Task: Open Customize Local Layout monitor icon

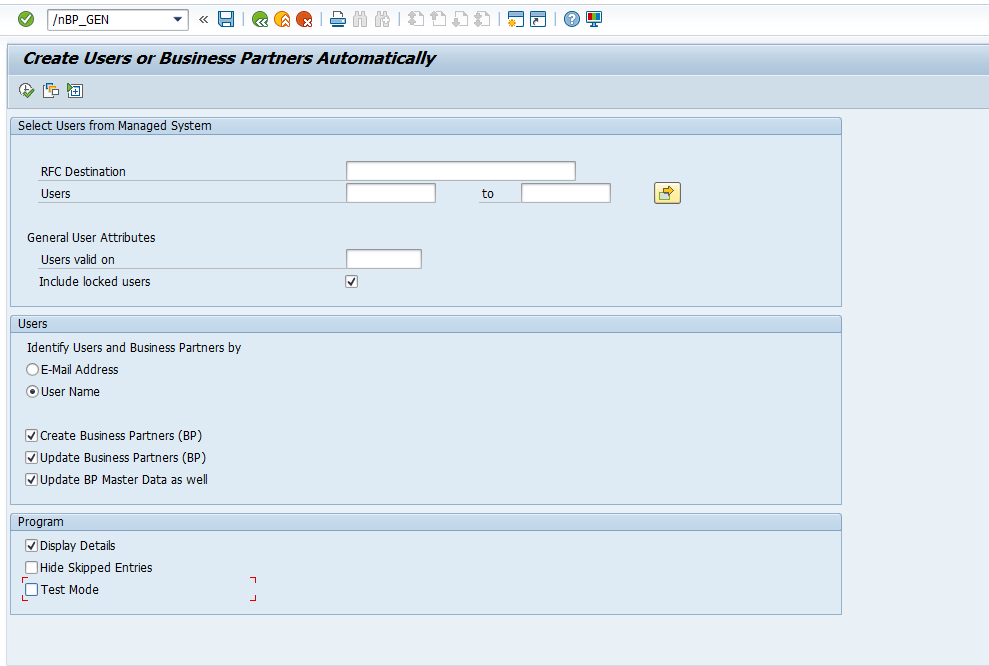Action: [594, 20]
